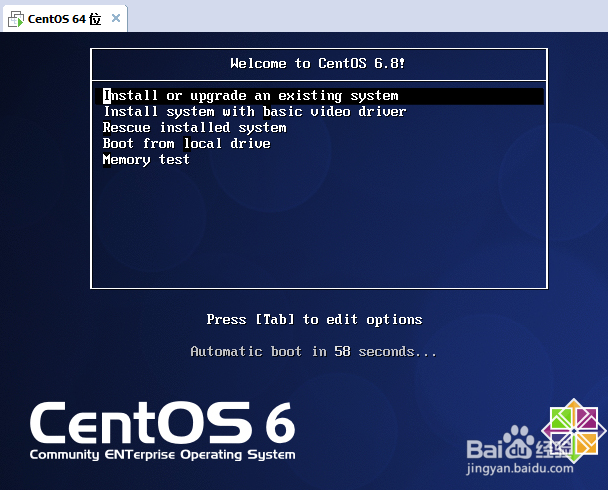
Task: Choose Rescue installed system entry
Action: pos(194,128)
